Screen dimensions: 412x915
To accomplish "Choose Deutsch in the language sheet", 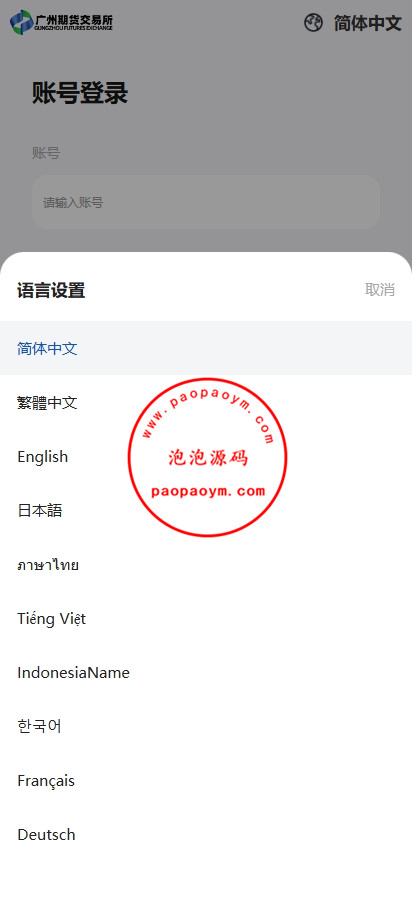I will tap(206, 834).
